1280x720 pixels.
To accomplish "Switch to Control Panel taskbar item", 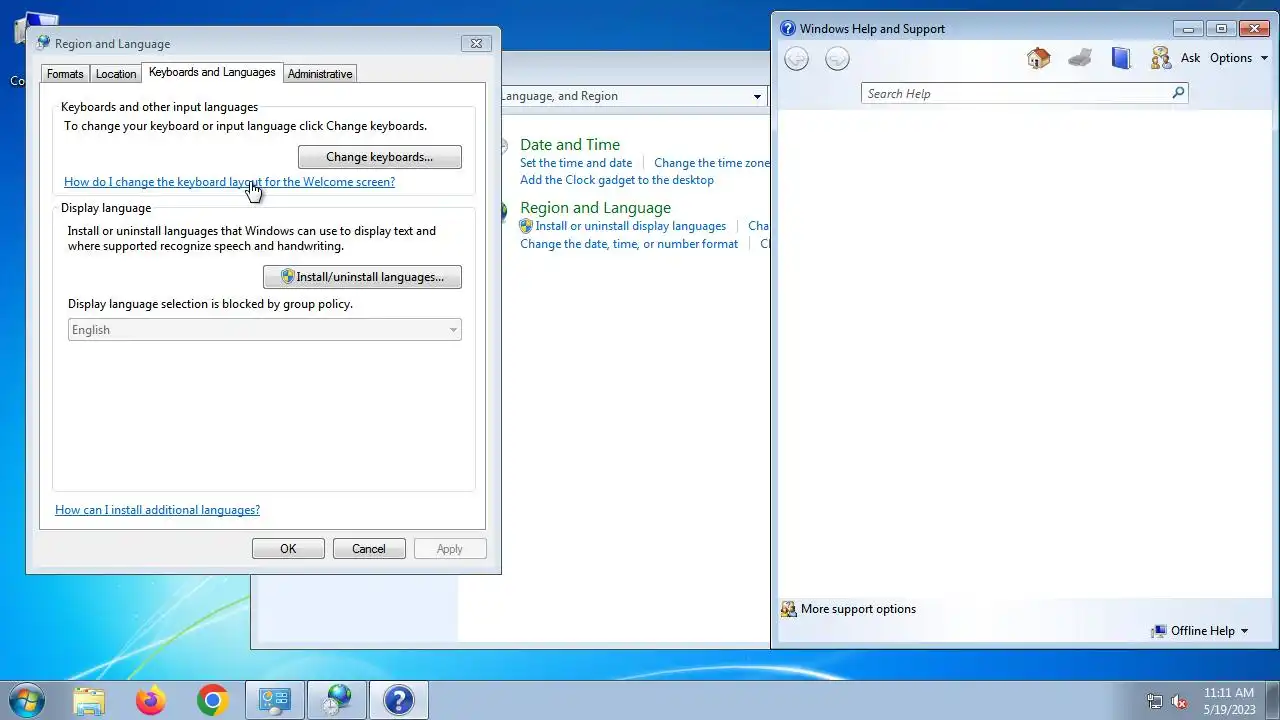I will [x=274, y=700].
